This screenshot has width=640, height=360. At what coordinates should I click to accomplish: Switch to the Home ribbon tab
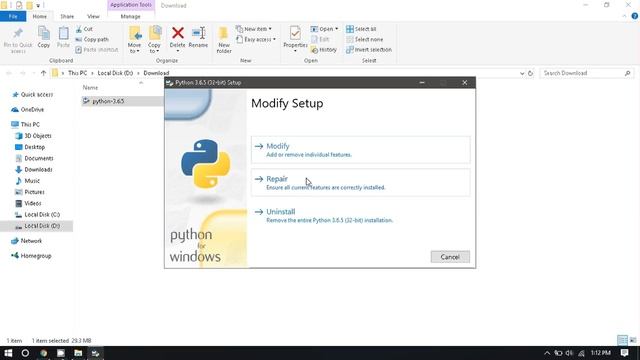[x=40, y=16]
